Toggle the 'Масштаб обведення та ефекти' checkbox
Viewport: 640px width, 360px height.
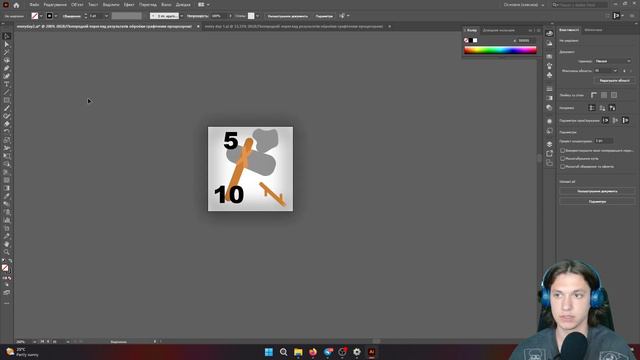[562, 167]
